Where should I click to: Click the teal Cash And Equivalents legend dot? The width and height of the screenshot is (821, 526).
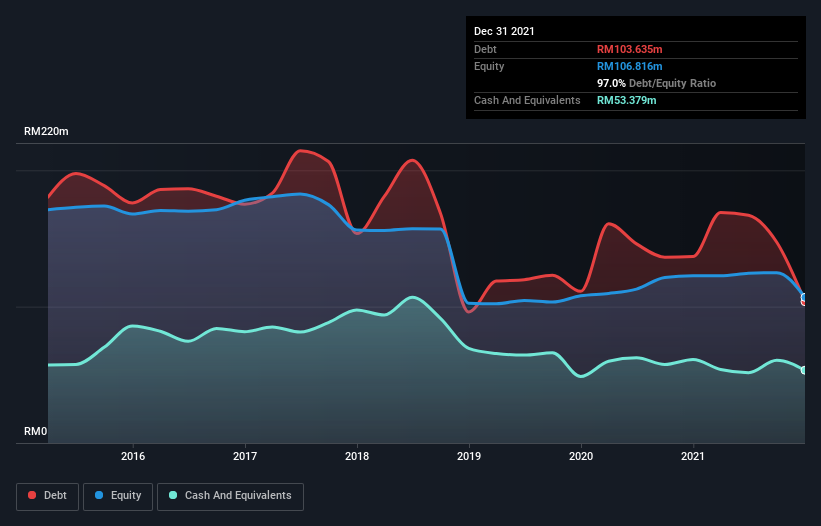(173, 495)
